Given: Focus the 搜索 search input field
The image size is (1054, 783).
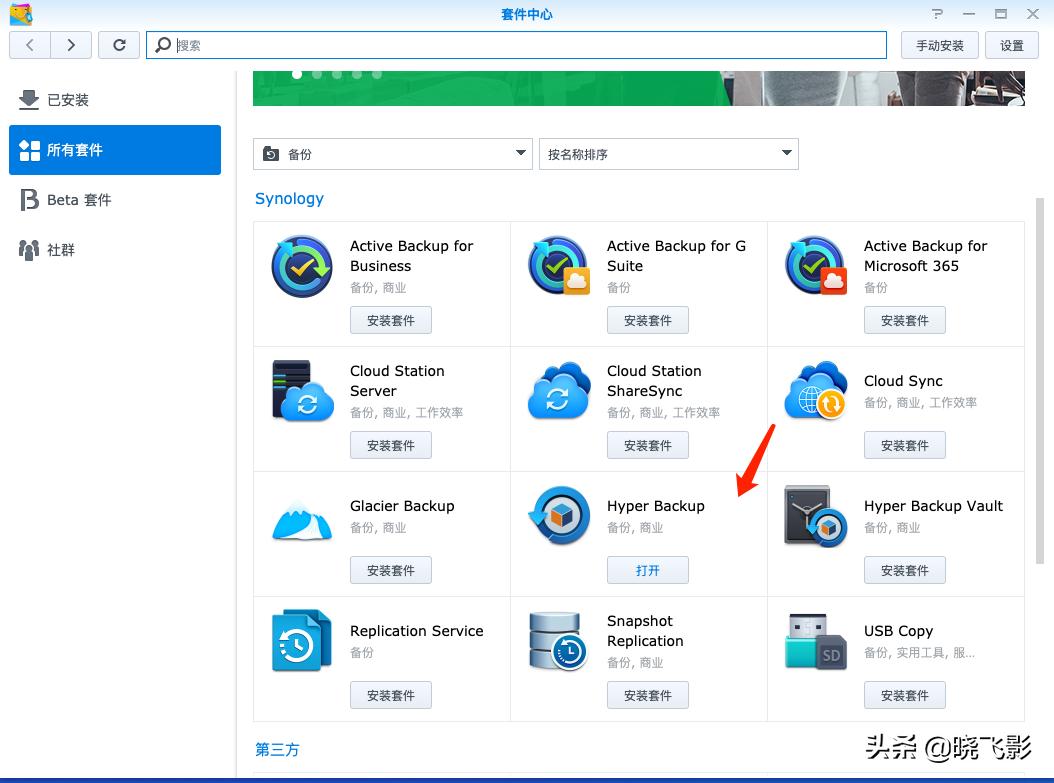Looking at the screenshot, I should point(516,45).
